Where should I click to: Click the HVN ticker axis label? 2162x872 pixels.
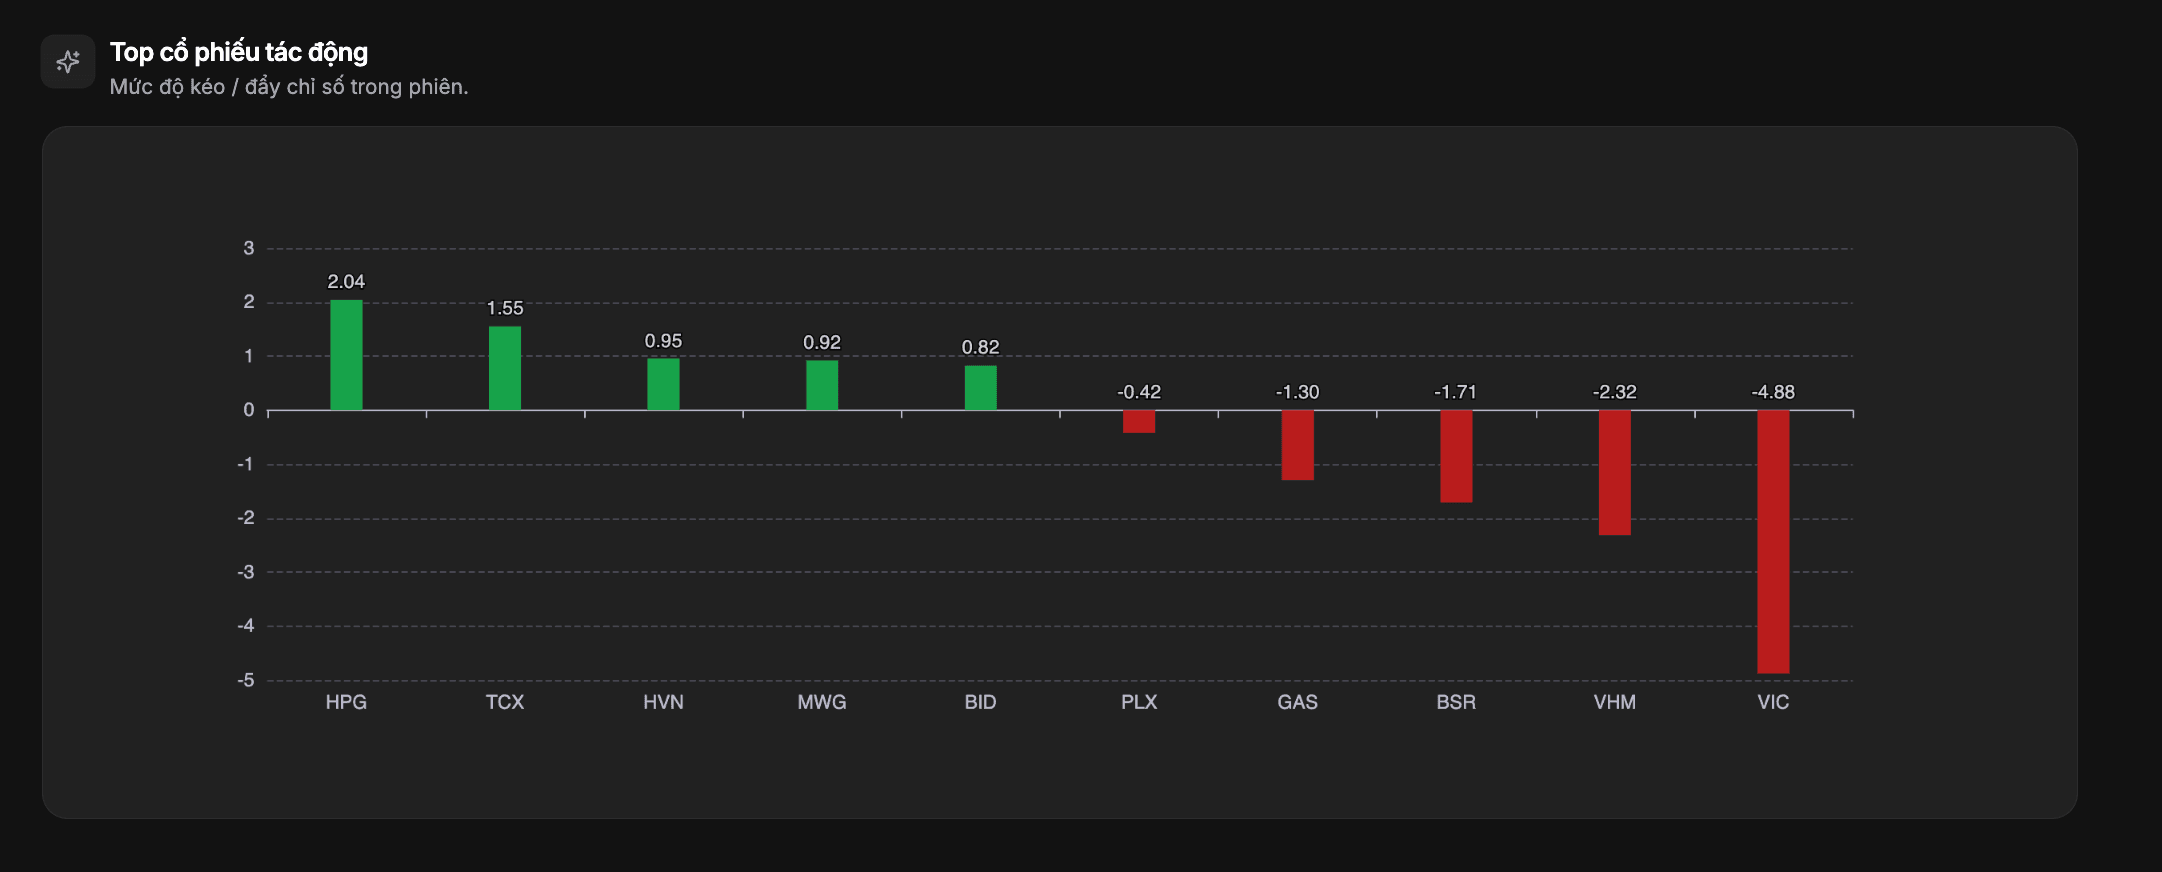pos(663,702)
